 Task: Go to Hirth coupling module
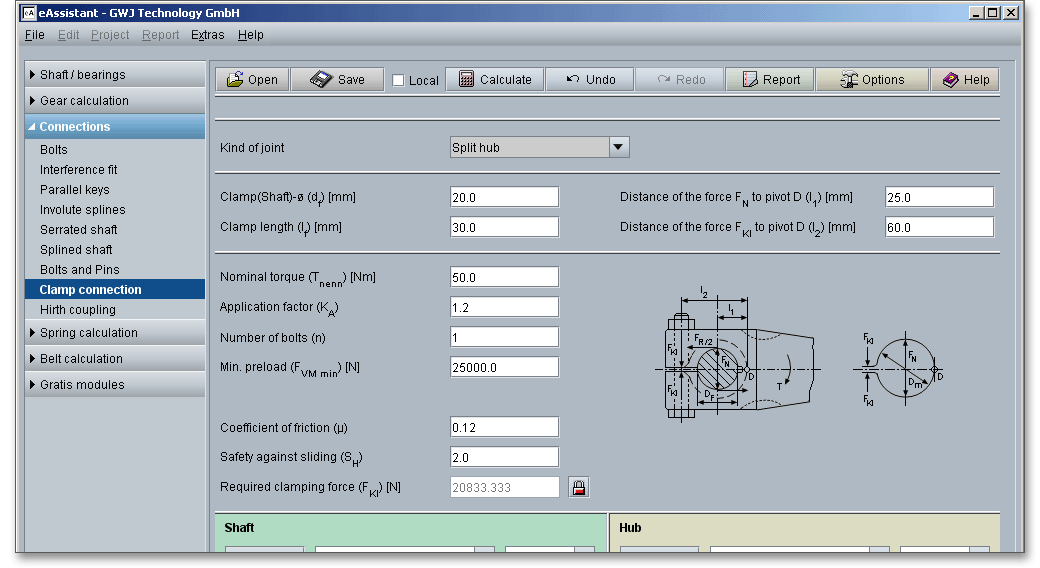[x=78, y=310]
